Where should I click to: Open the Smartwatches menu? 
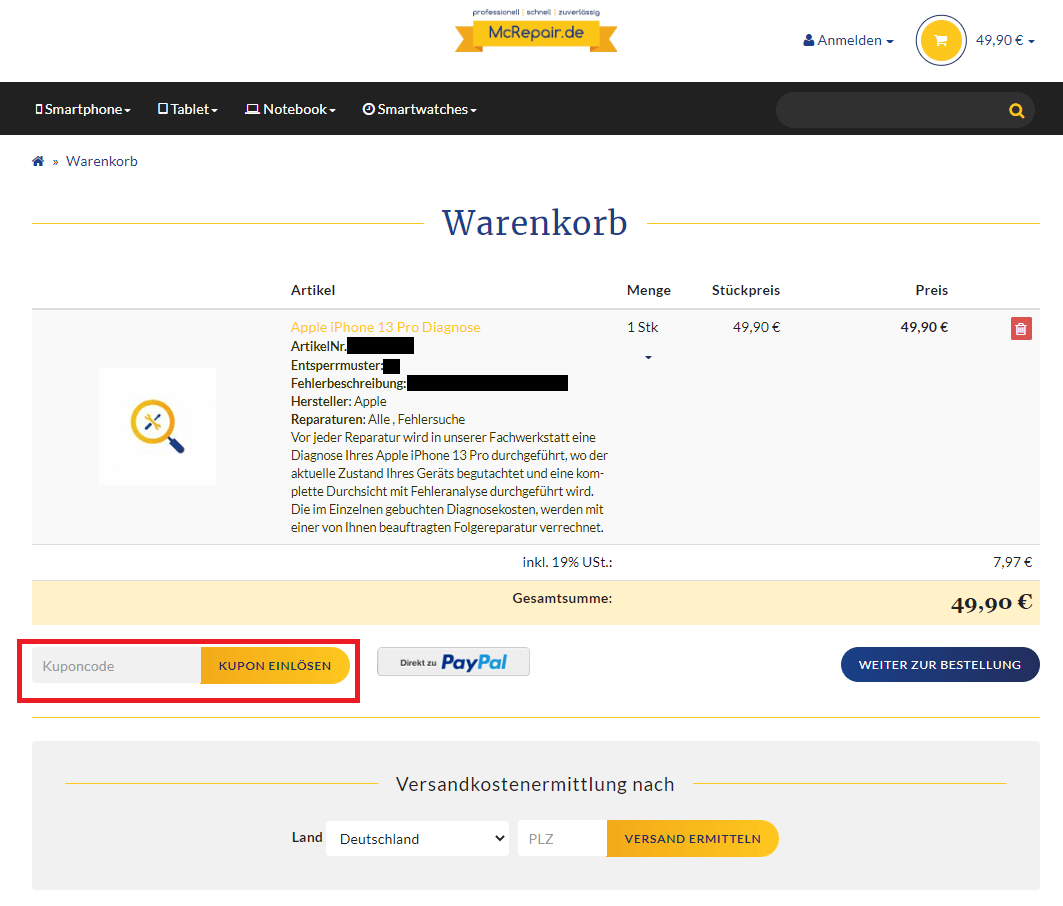[420, 109]
